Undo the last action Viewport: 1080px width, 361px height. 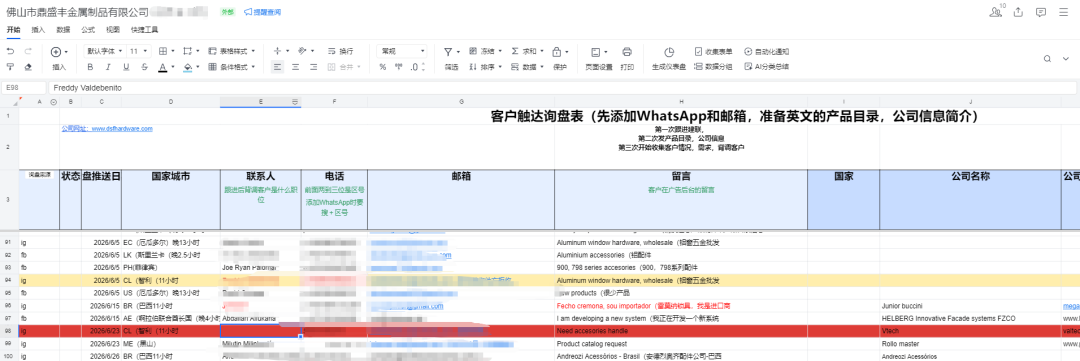coord(10,52)
